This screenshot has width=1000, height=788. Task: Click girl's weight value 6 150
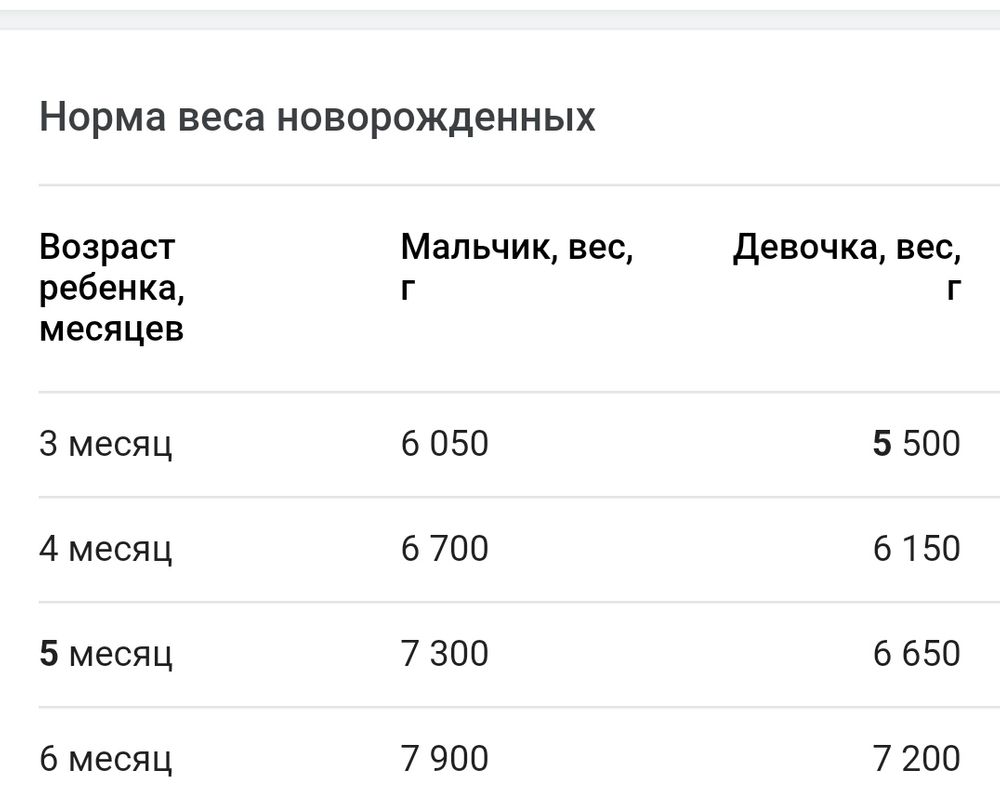coord(916,548)
